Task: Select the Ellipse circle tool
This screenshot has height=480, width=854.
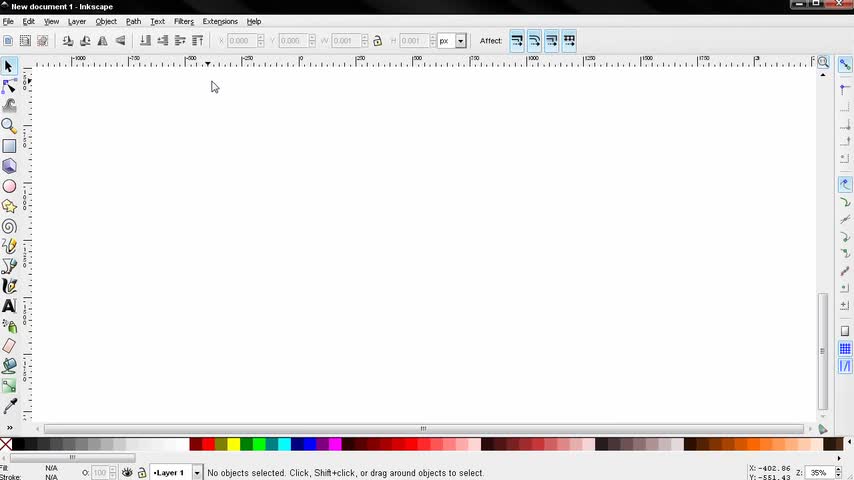Action: [x=9, y=186]
